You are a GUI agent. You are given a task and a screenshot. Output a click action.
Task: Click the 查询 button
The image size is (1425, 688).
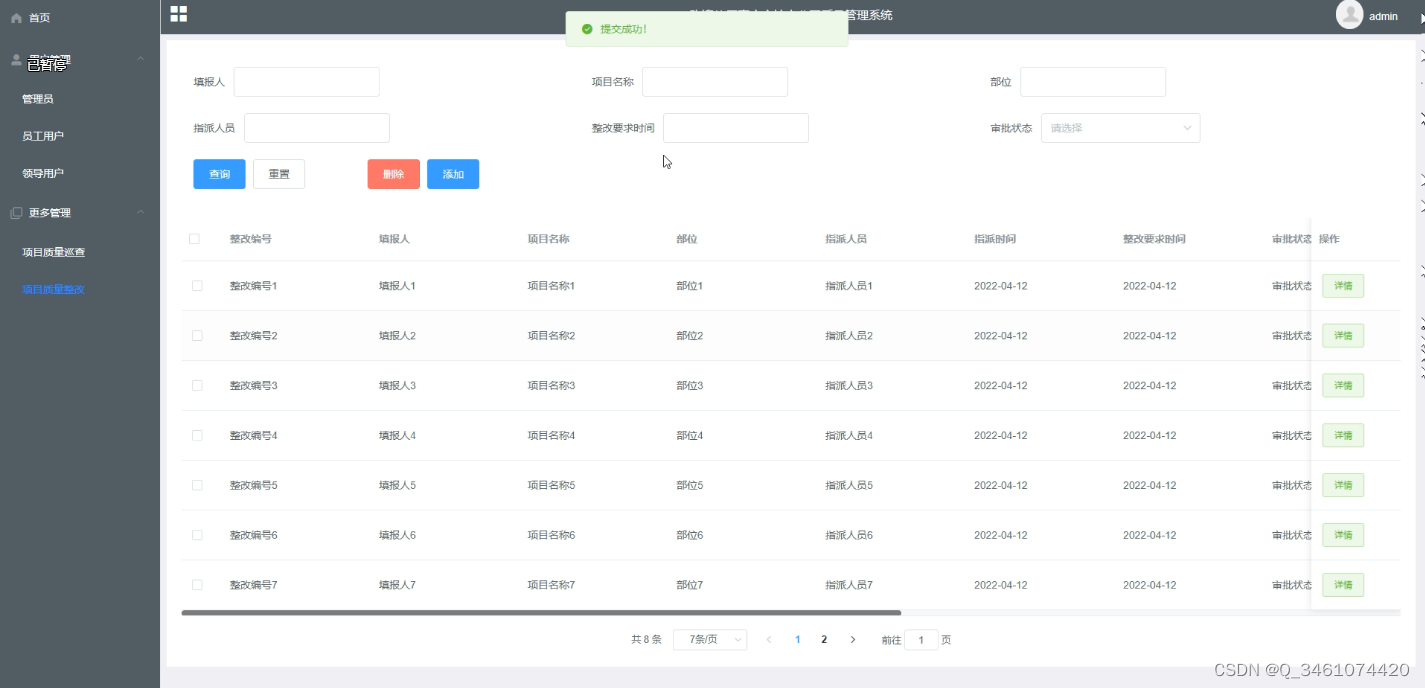coord(219,174)
